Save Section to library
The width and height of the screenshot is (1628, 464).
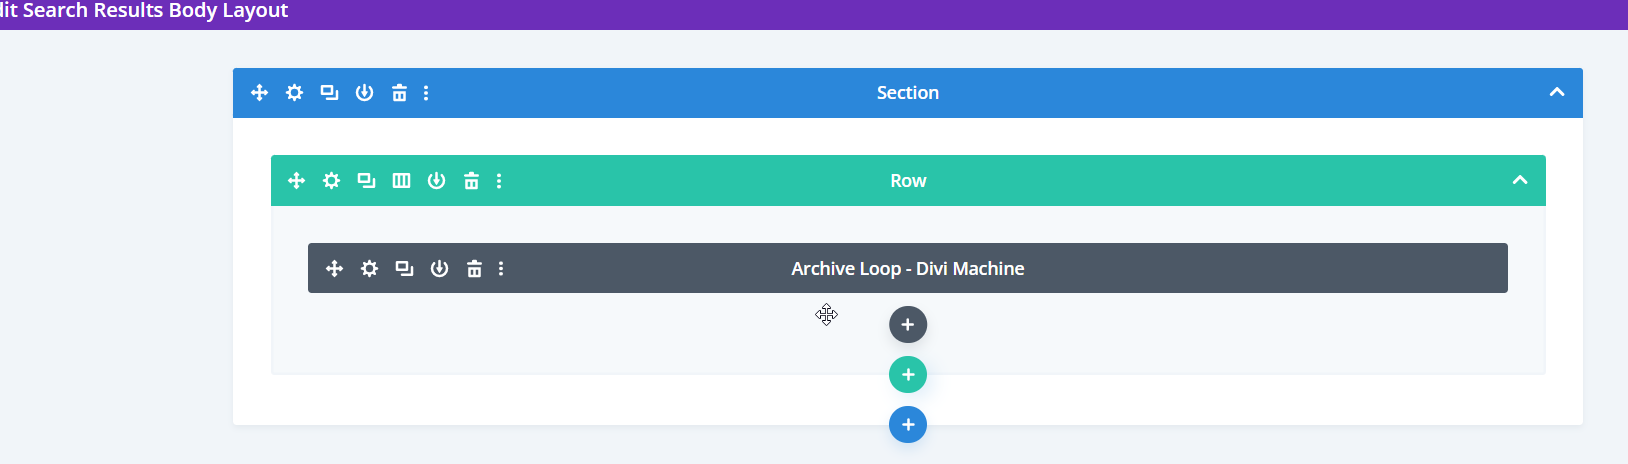[364, 93]
